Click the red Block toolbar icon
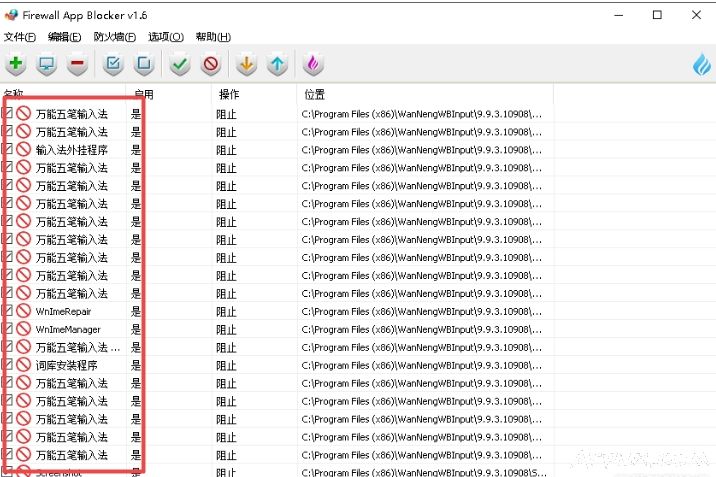Image resolution: width=716 pixels, height=477 pixels. pos(211,64)
